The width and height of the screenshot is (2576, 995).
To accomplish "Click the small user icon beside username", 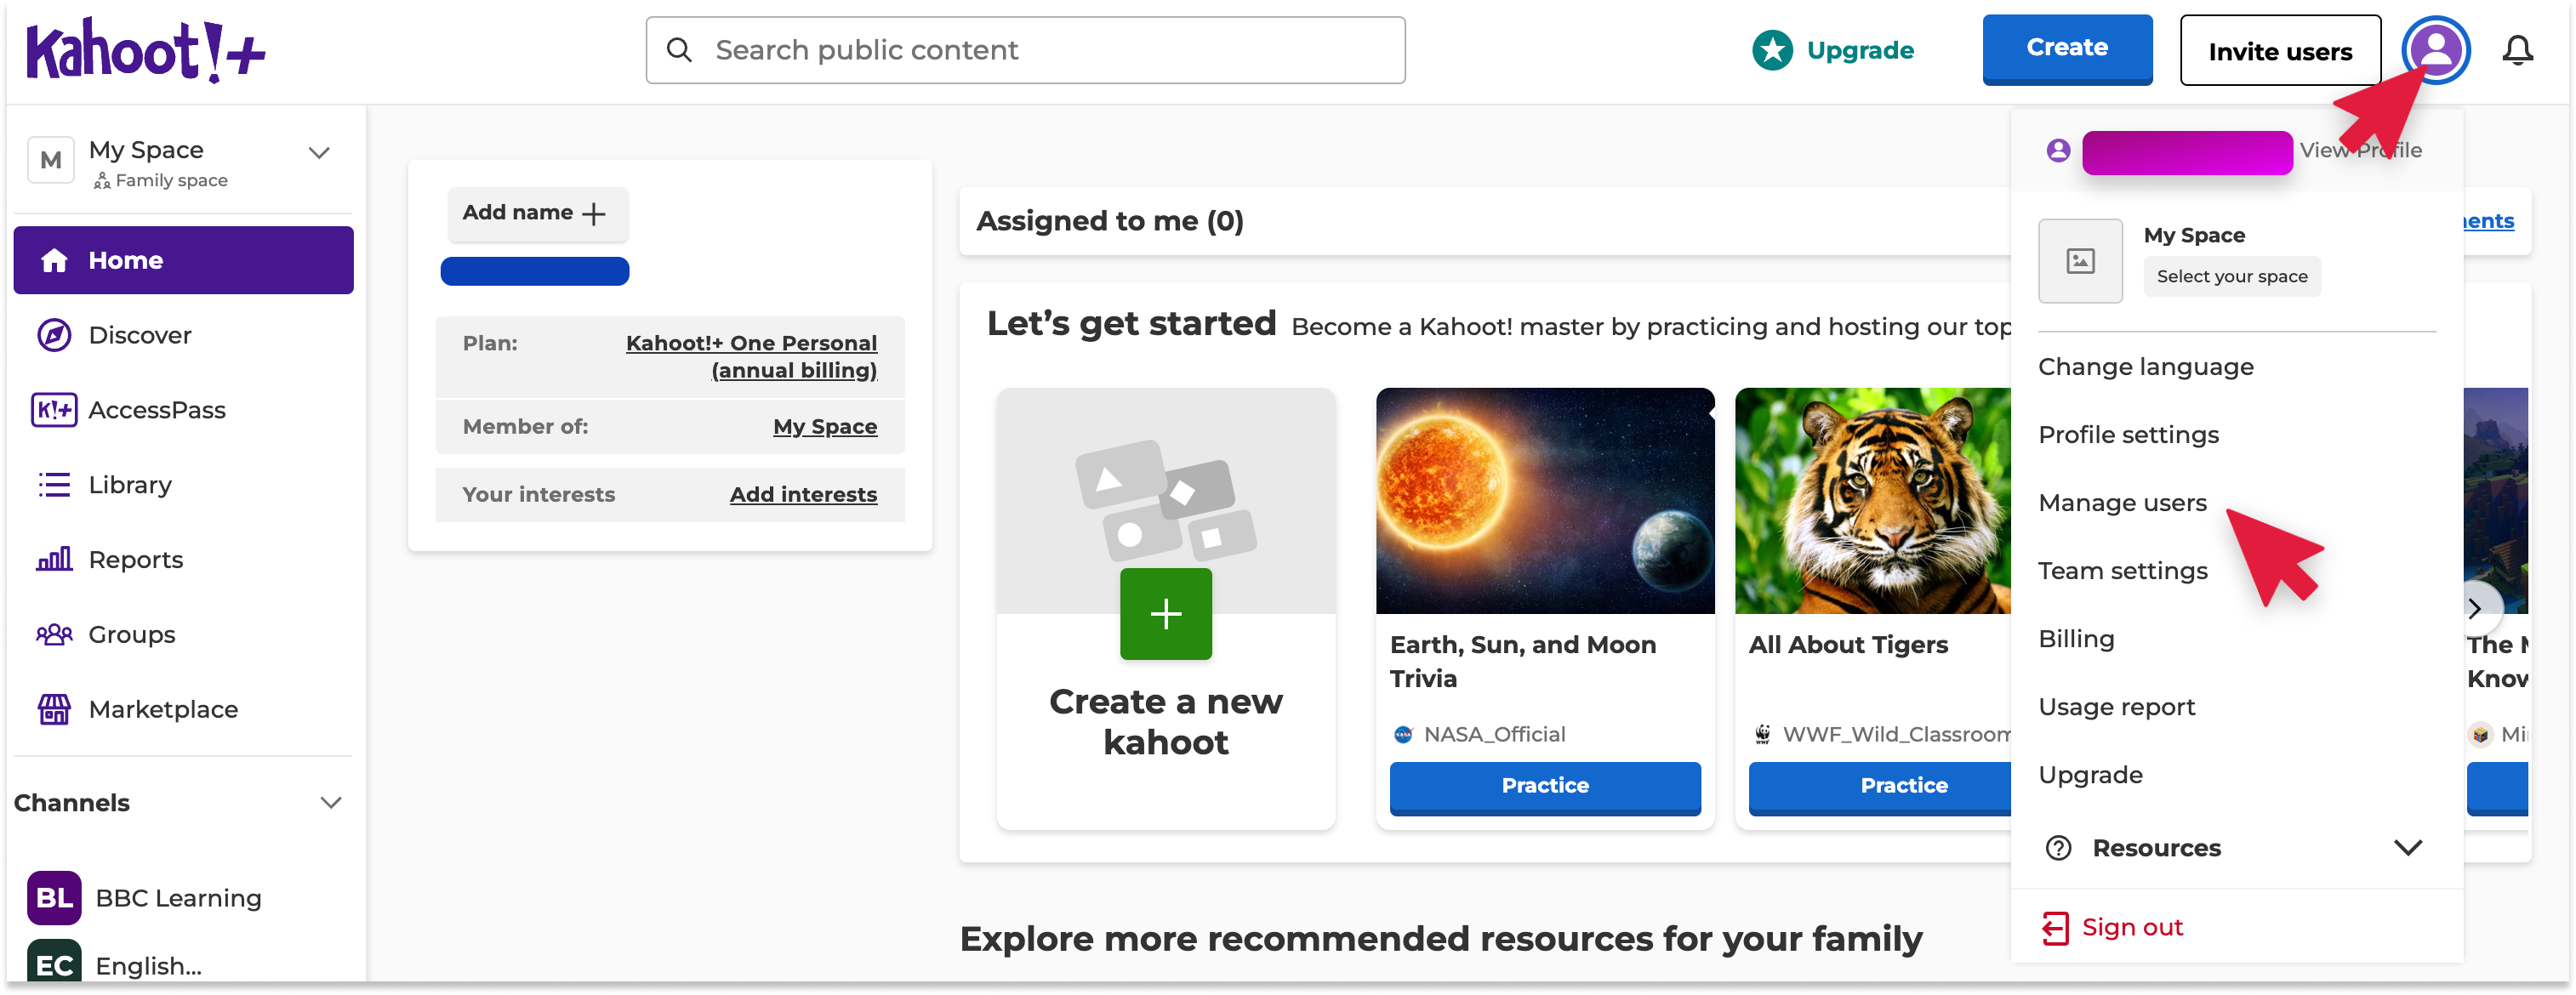I will [2058, 150].
